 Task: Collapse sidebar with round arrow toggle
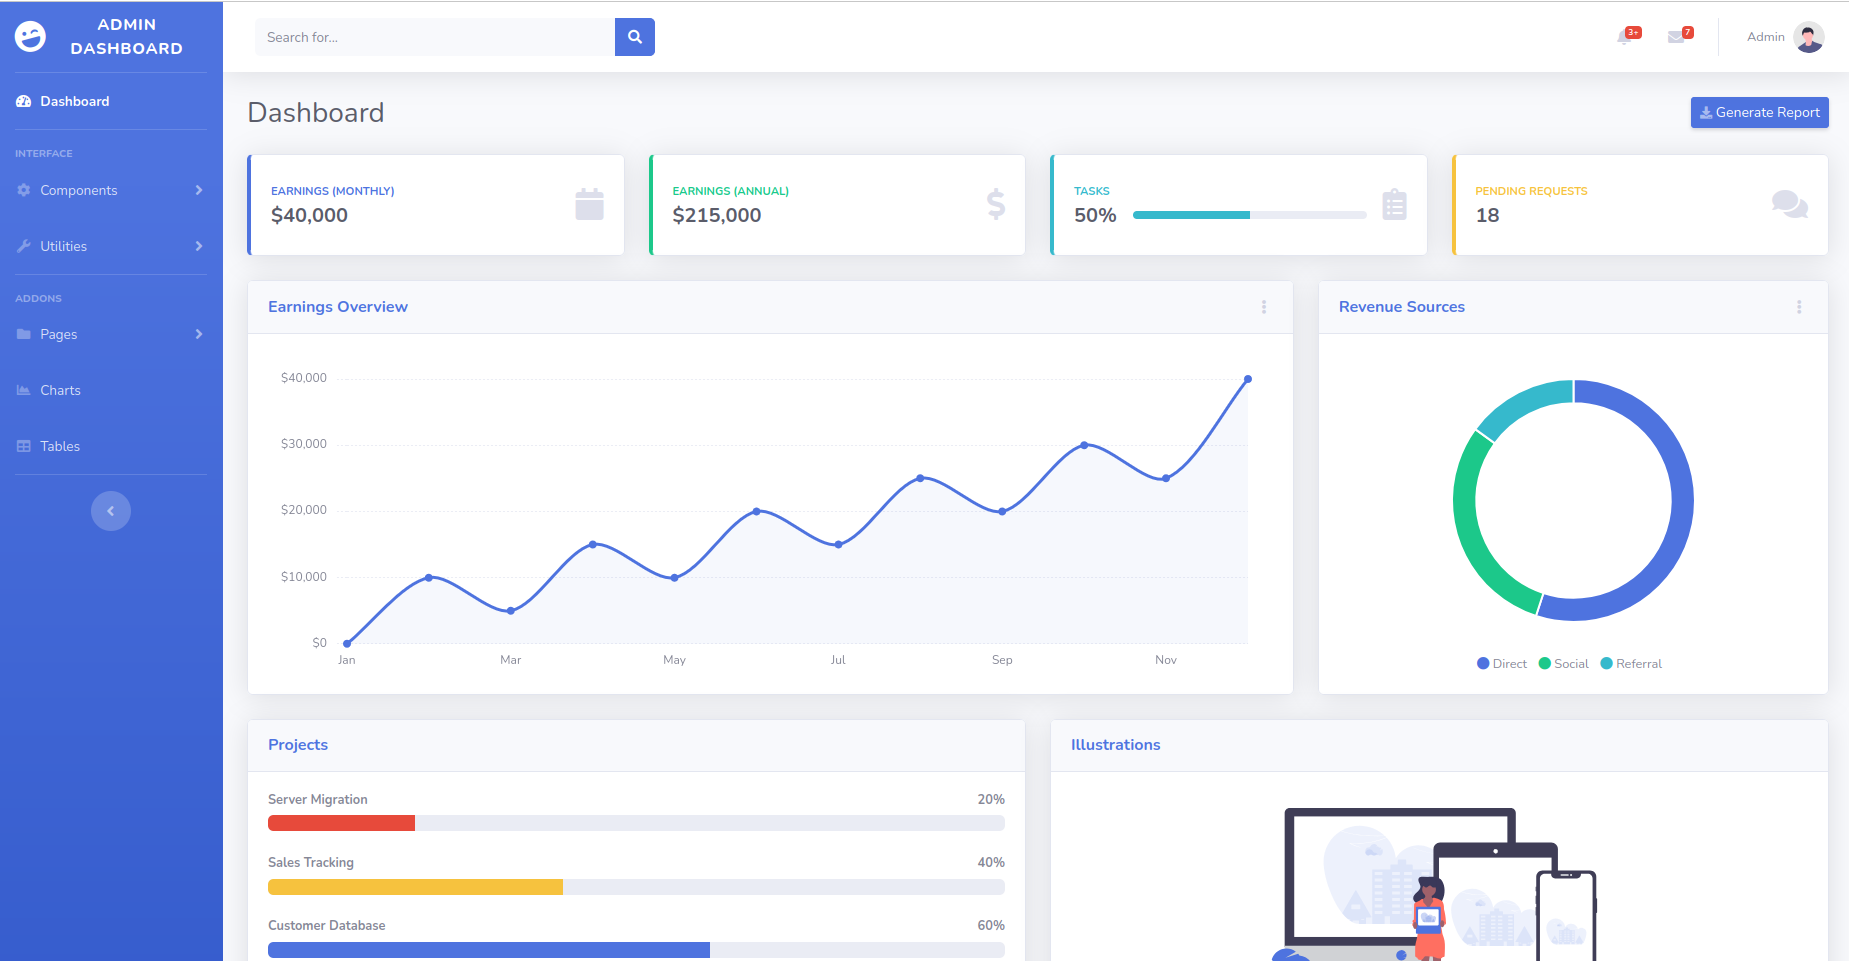point(111,511)
